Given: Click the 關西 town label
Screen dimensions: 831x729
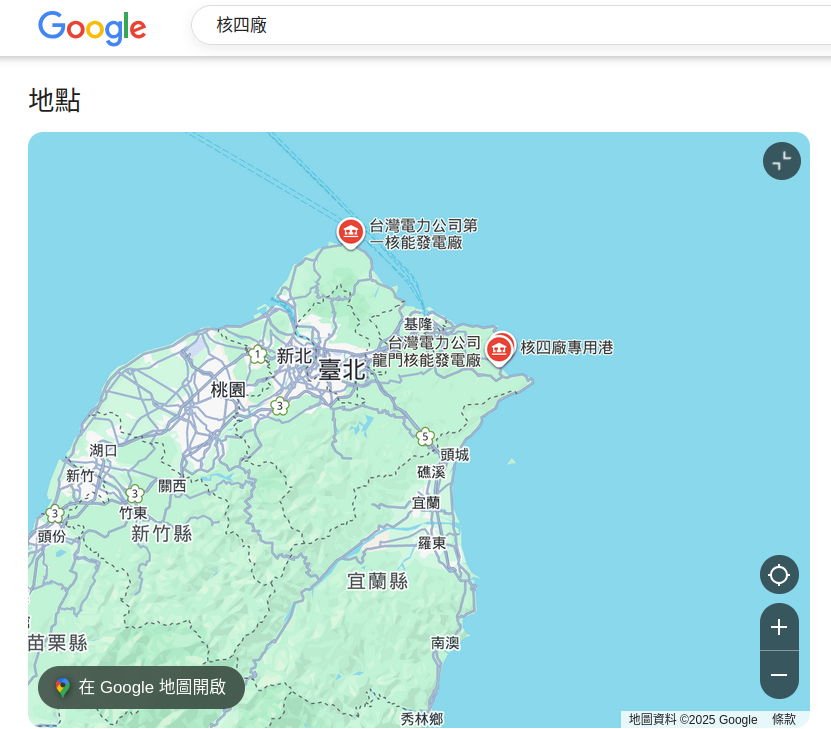Looking at the screenshot, I should point(172,485).
